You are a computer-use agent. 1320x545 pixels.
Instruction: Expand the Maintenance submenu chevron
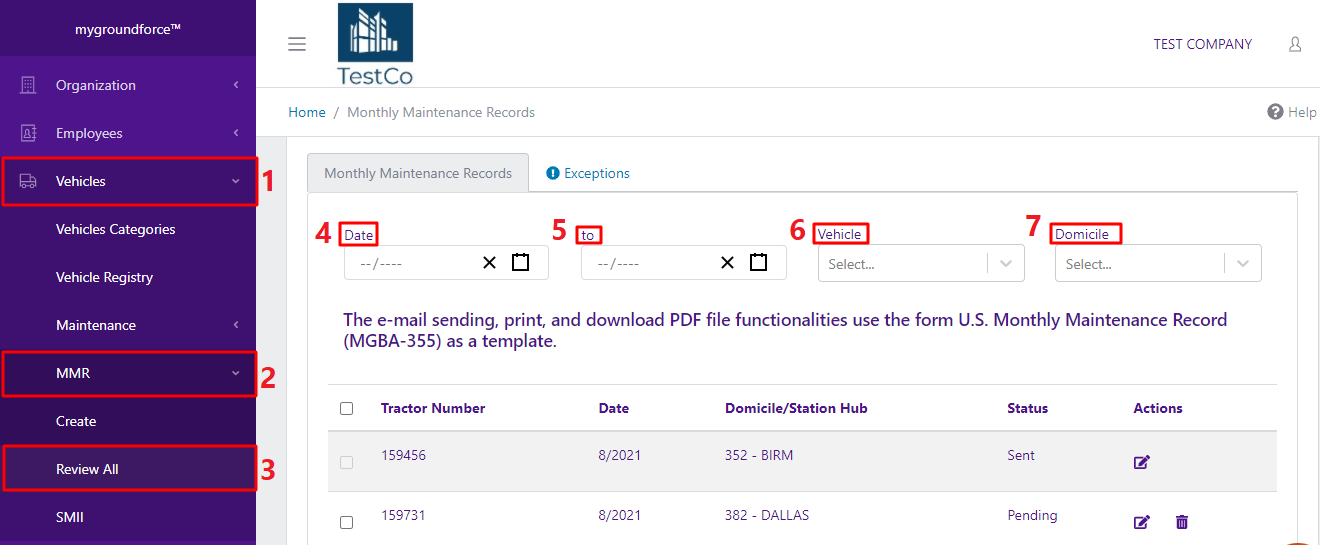[x=236, y=325]
